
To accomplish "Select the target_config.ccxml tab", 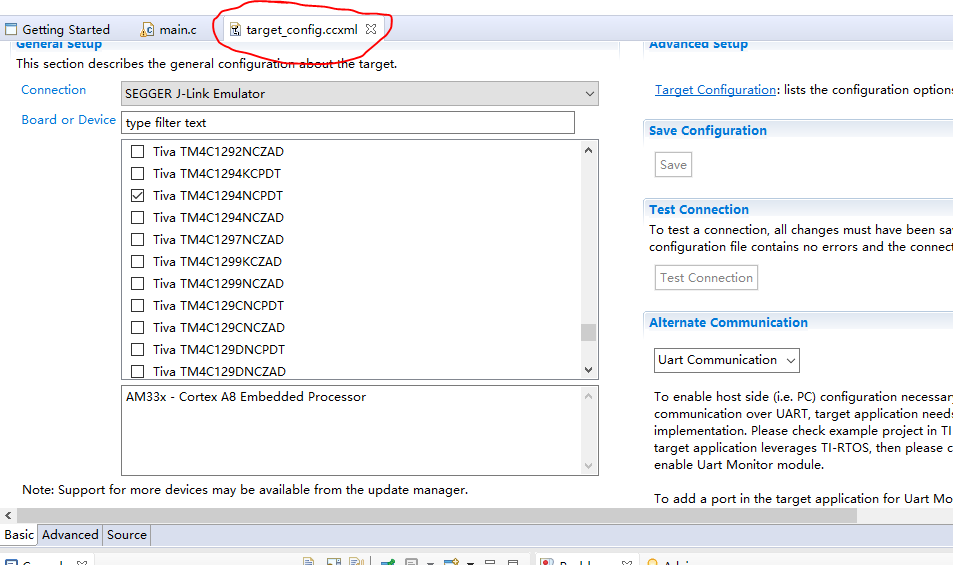I will [302, 29].
